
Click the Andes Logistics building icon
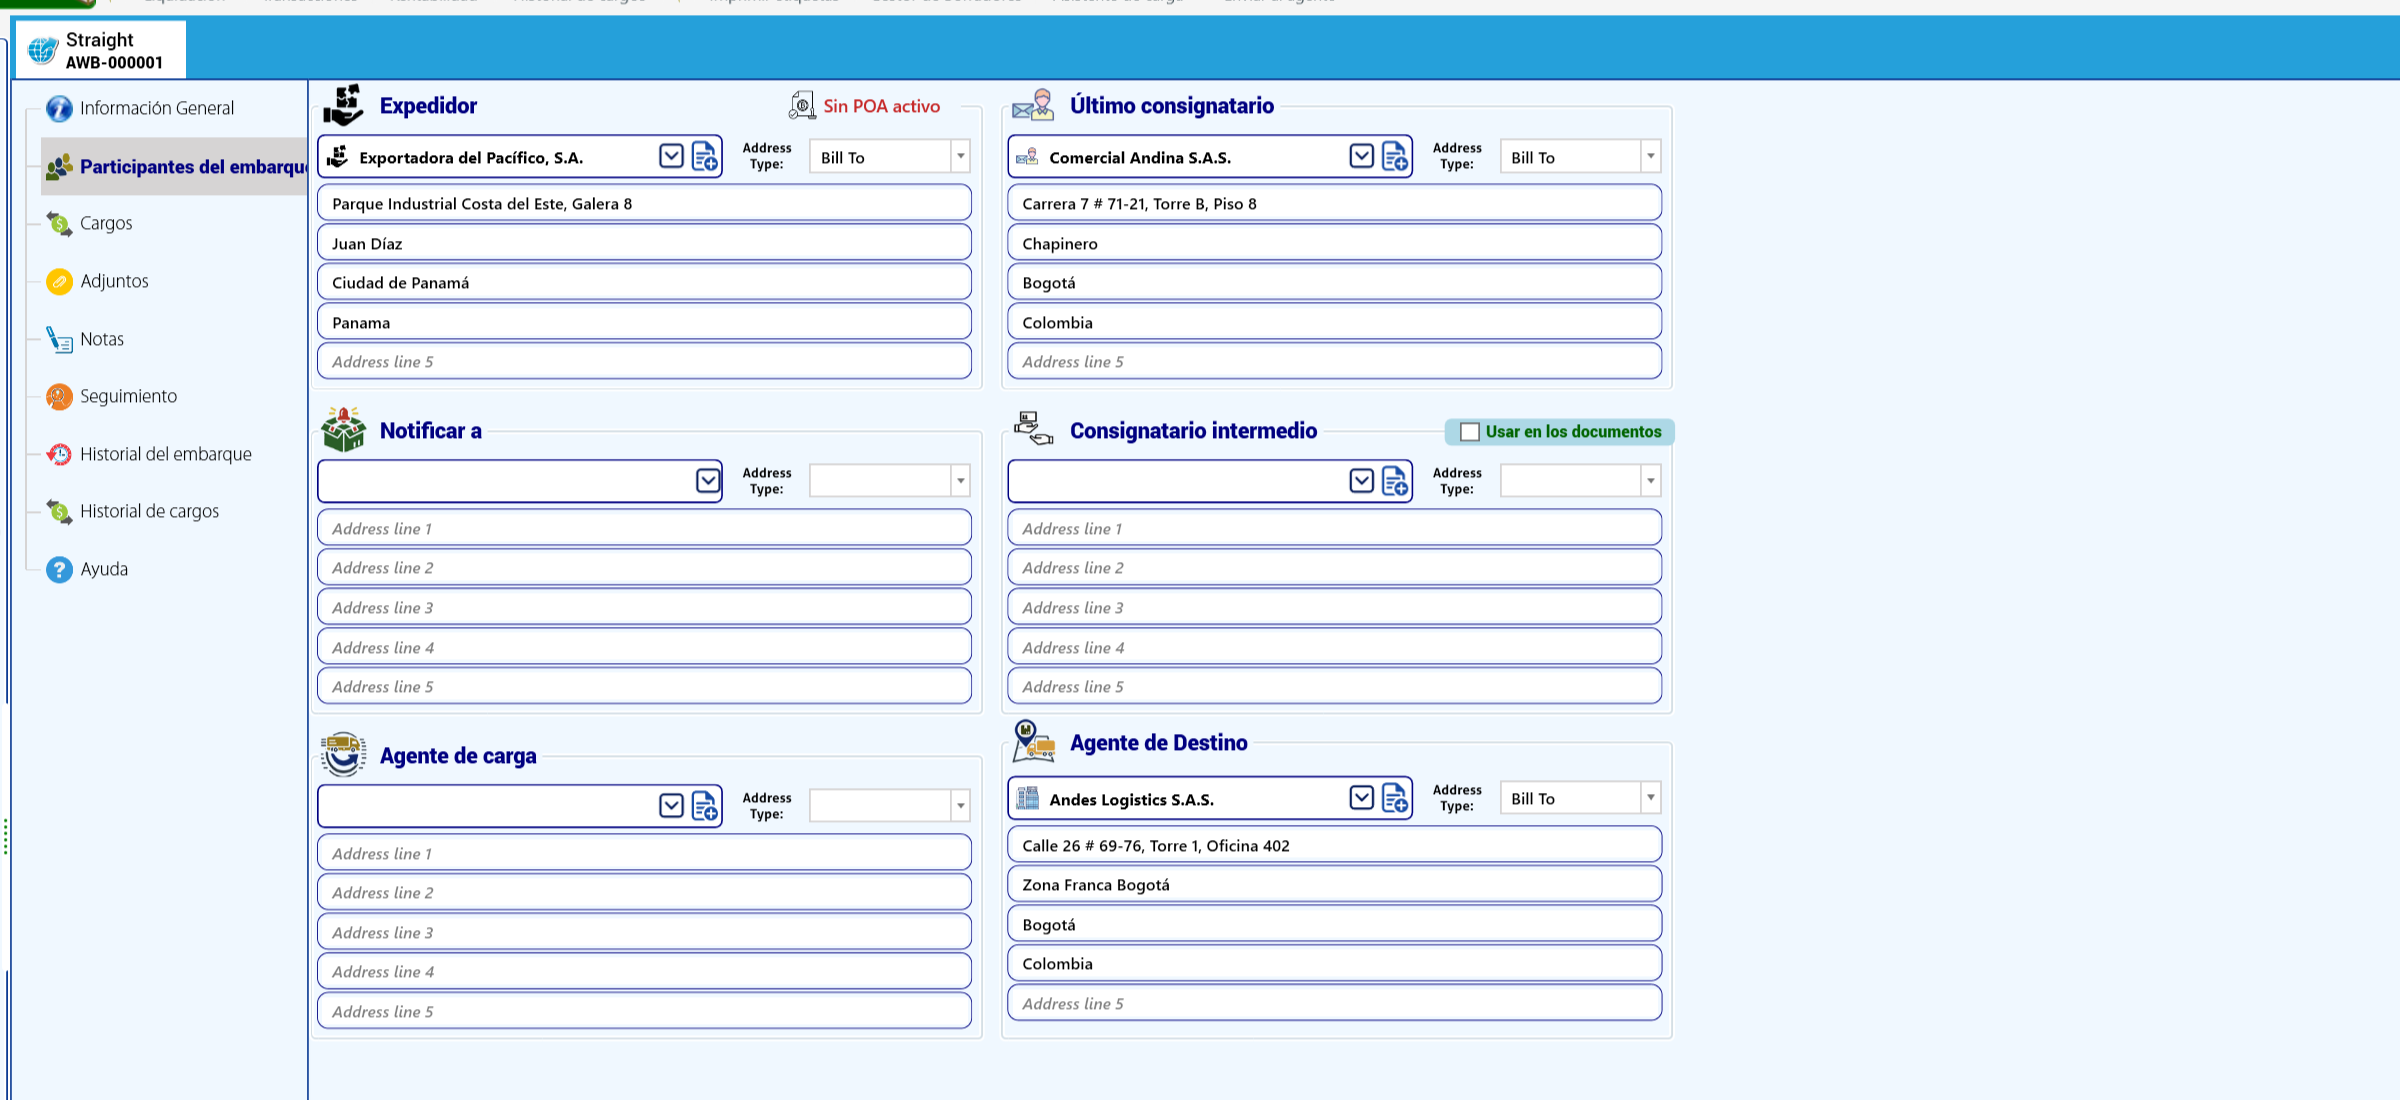[x=1027, y=798]
